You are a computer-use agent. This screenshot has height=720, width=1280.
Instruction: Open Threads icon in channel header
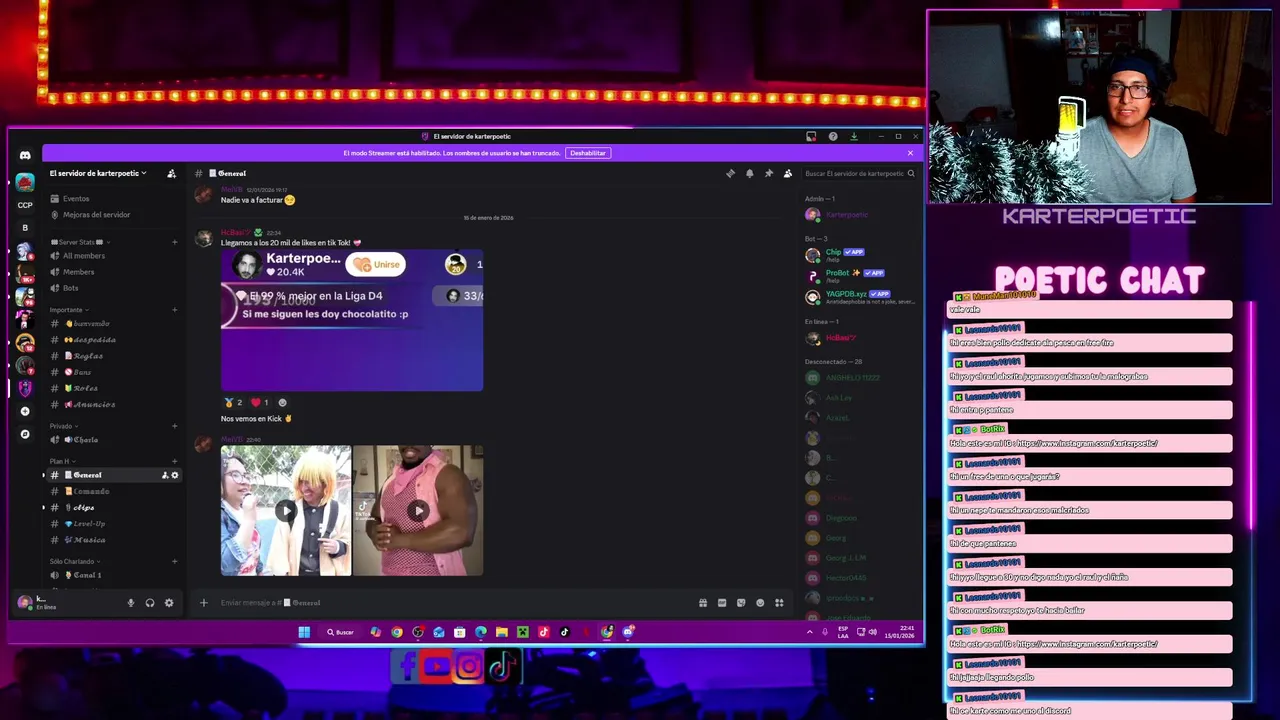730,173
